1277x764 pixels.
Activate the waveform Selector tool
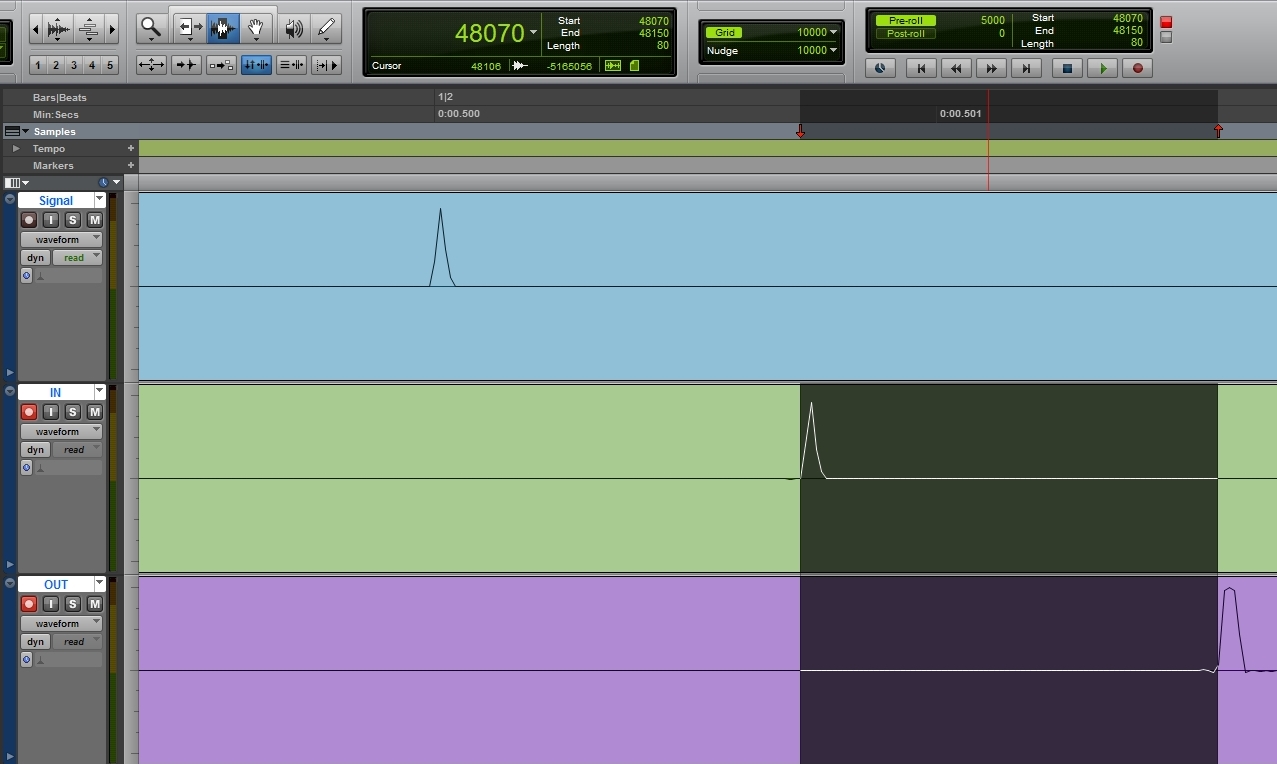click(222, 29)
